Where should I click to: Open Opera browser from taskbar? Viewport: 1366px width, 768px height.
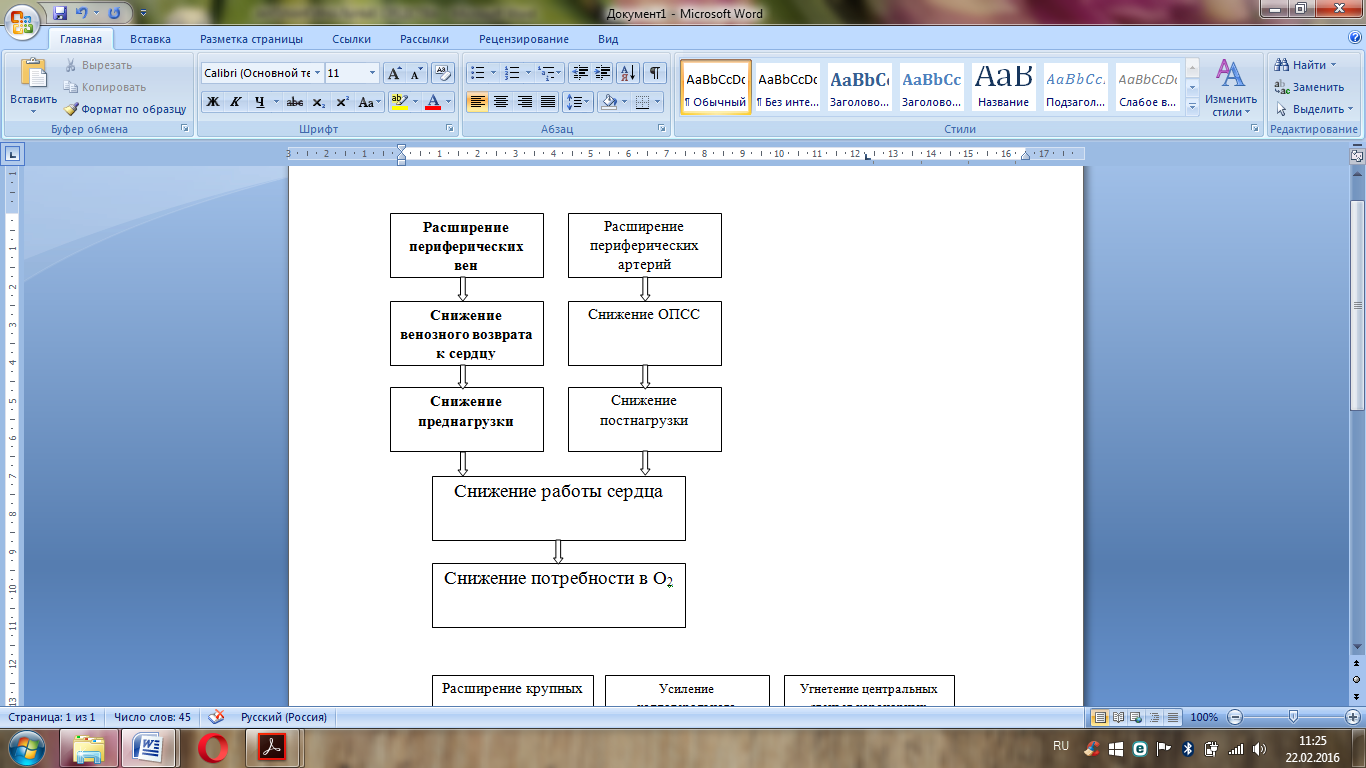[213, 748]
